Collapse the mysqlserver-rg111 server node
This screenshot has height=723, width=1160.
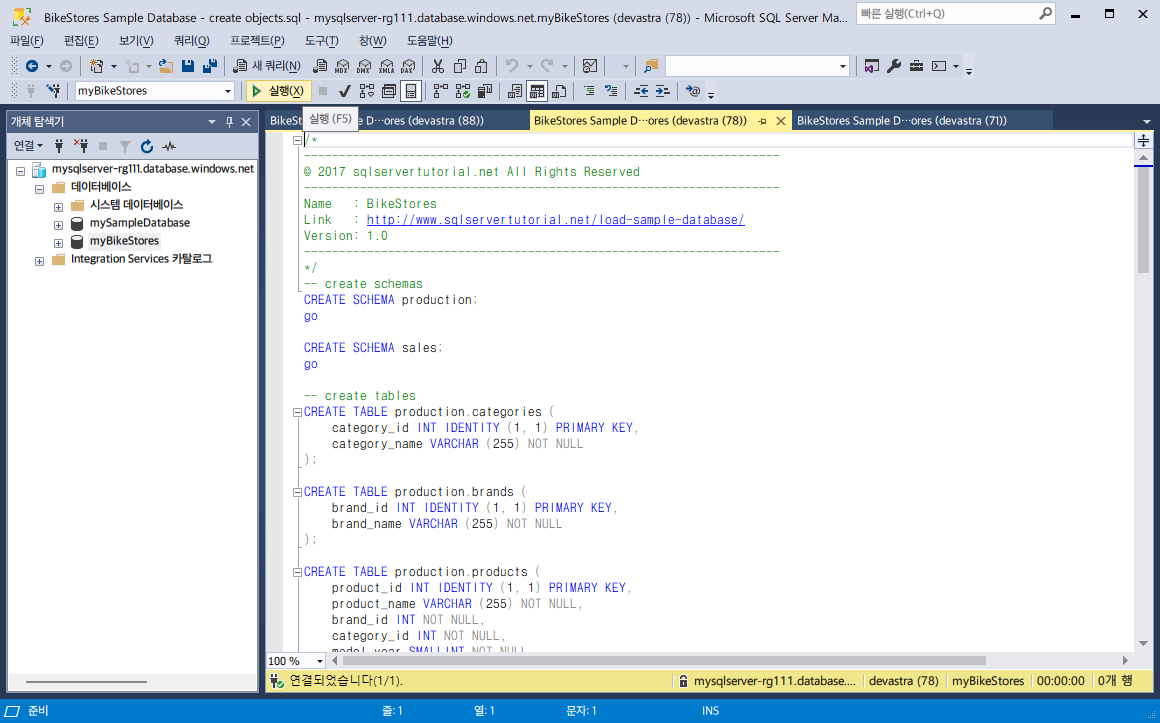point(21,170)
